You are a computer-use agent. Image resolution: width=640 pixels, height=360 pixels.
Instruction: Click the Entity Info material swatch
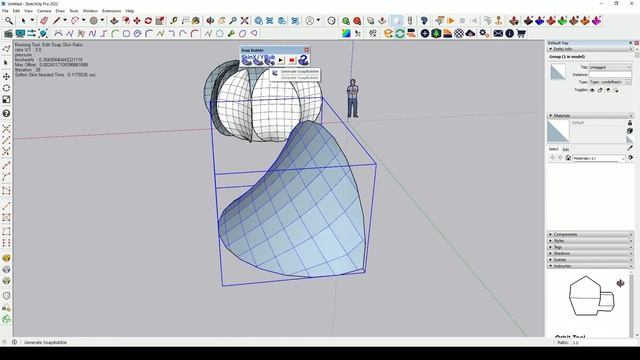pyautogui.click(x=558, y=72)
